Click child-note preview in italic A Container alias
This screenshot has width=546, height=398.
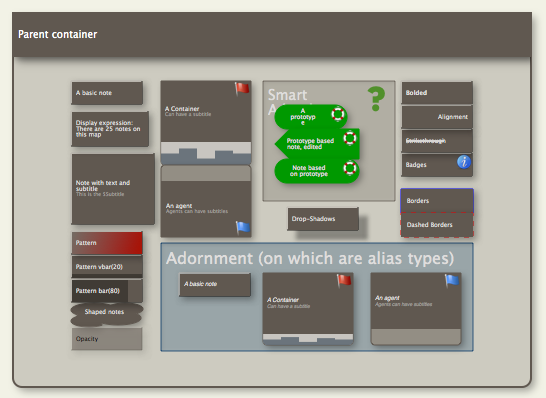(x=308, y=339)
